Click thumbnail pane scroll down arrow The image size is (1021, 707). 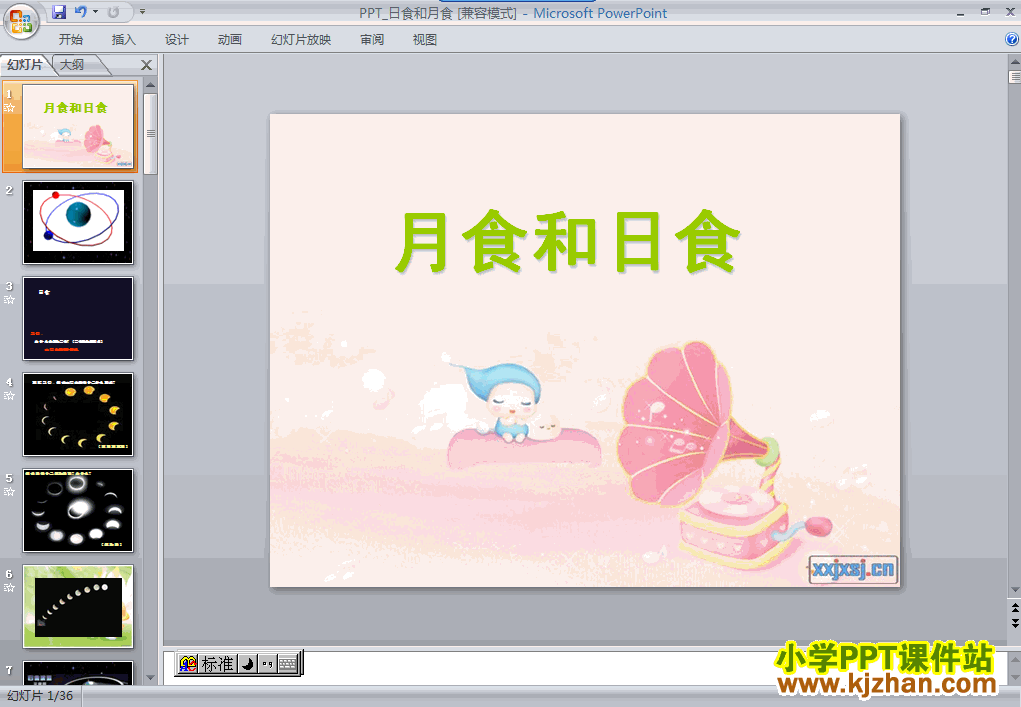pos(150,678)
